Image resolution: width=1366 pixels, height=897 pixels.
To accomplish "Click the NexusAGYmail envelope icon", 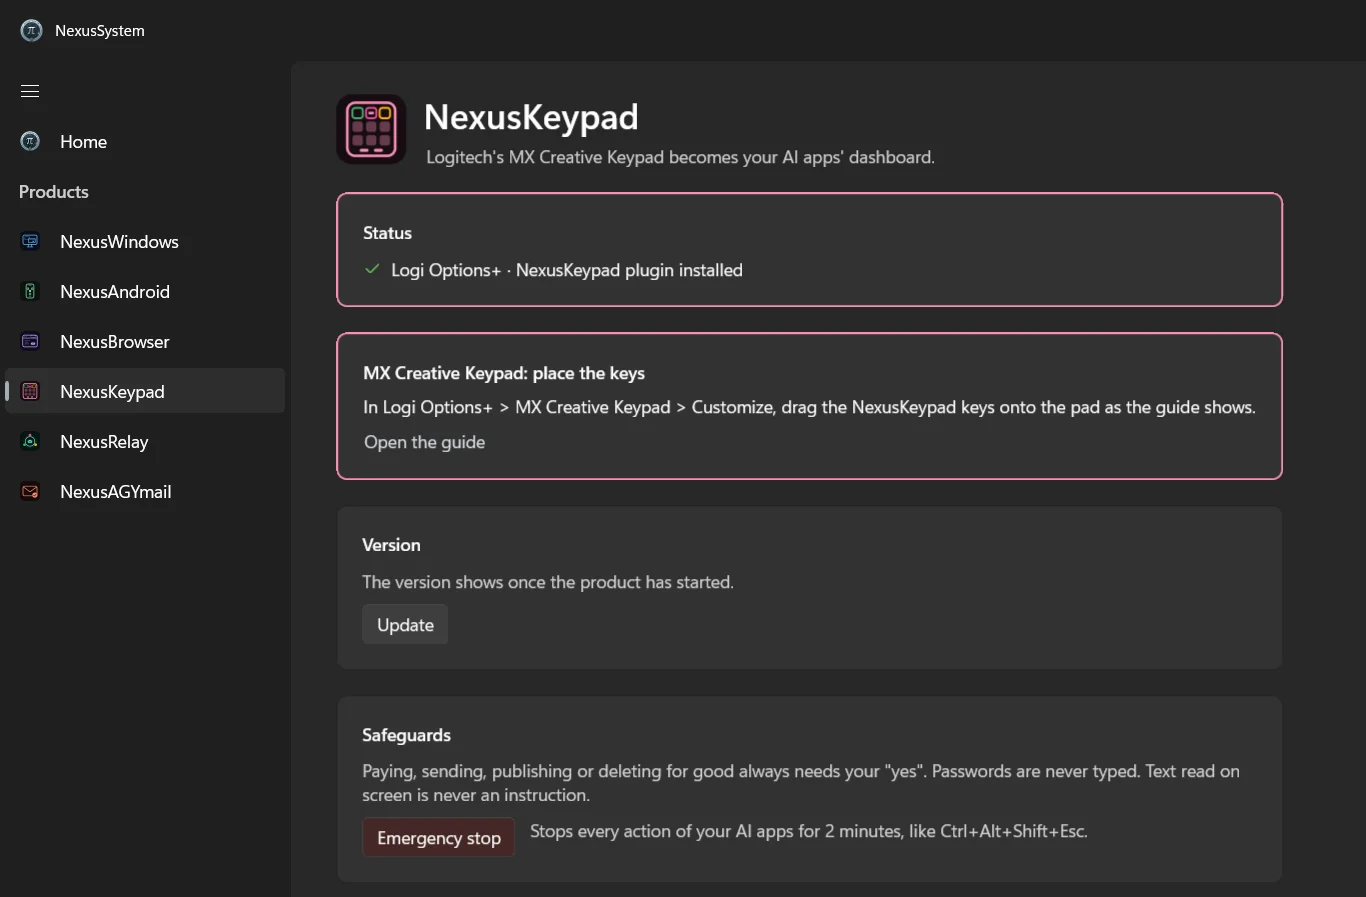I will click(30, 491).
